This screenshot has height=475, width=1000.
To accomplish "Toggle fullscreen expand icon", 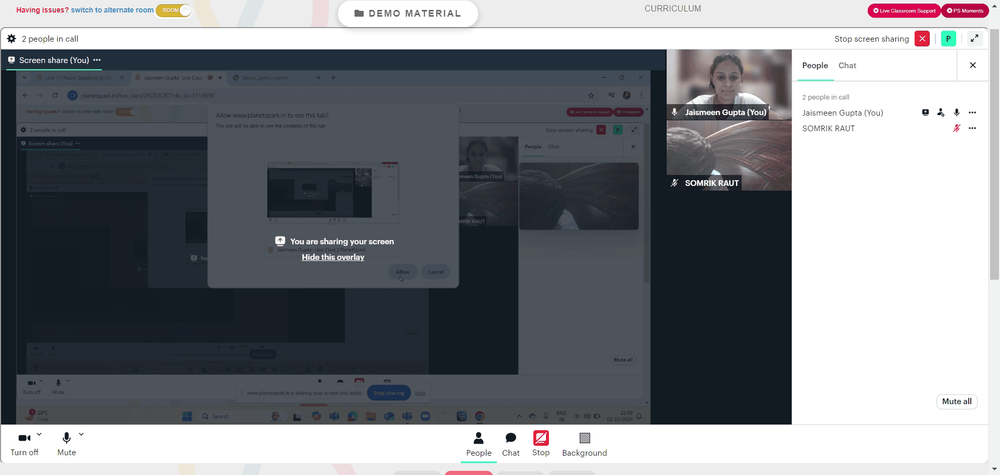I will pos(974,39).
